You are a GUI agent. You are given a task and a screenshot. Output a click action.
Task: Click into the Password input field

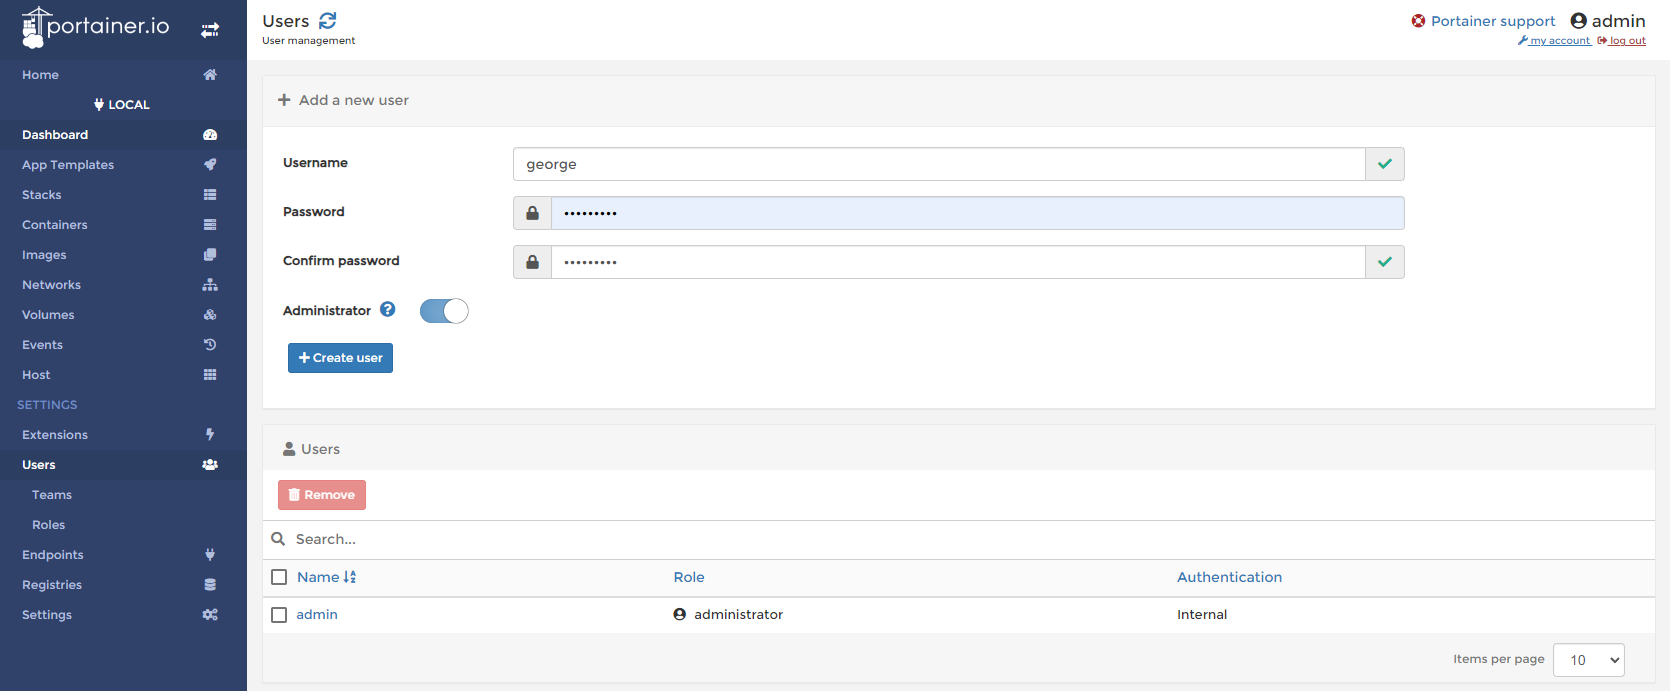[x=977, y=213]
